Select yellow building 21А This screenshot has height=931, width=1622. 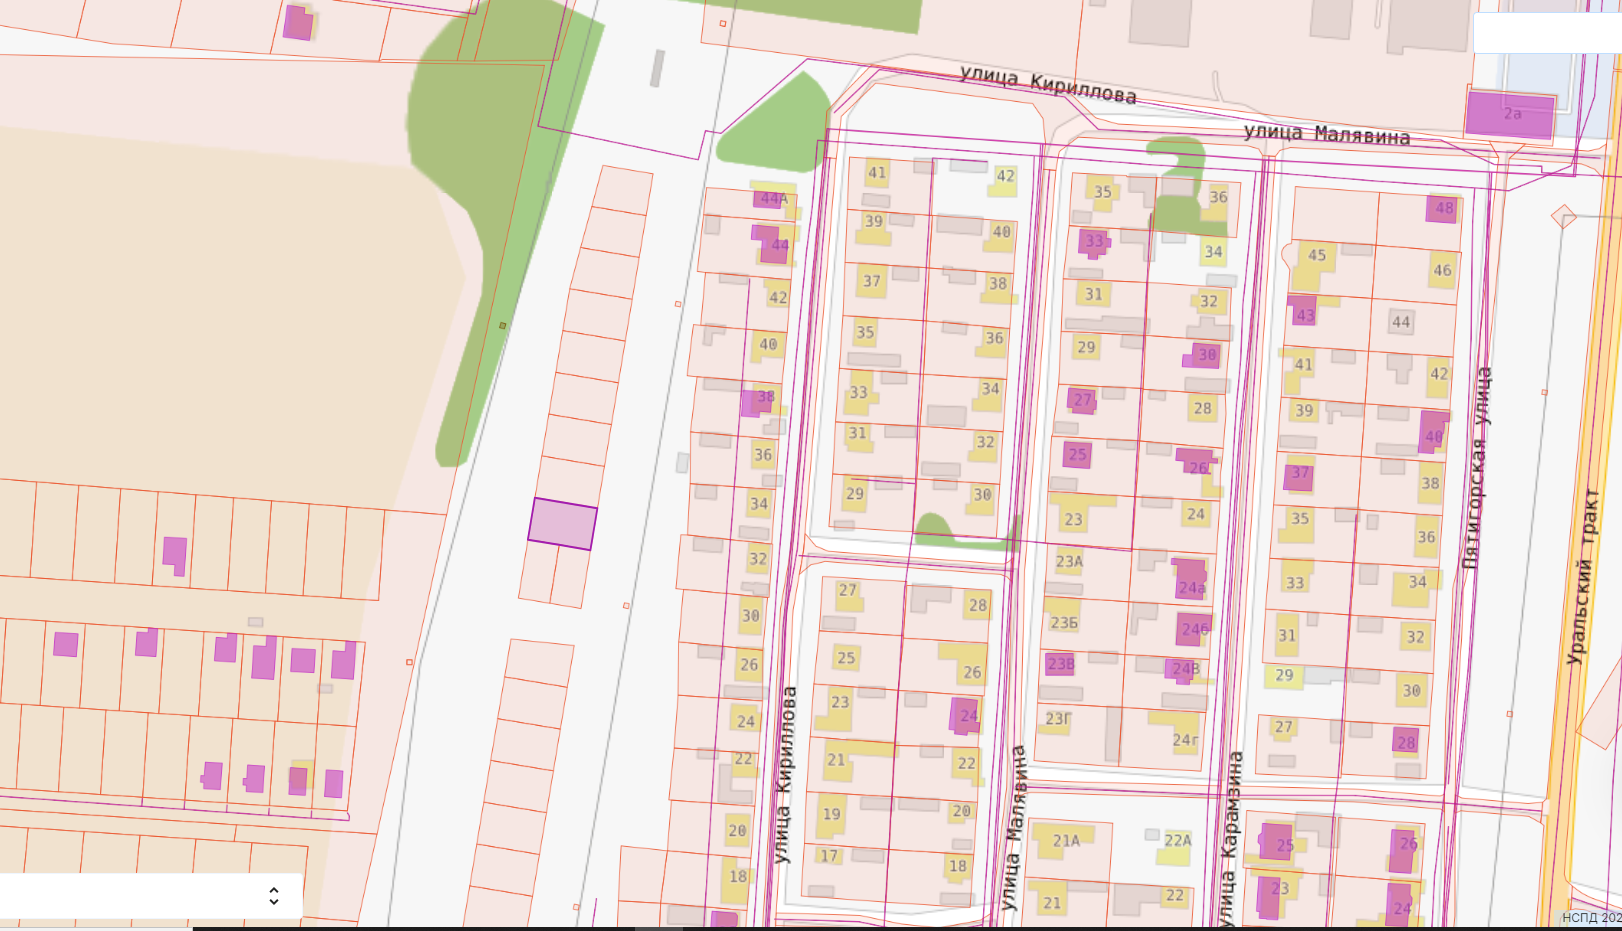pyautogui.click(x=1066, y=840)
